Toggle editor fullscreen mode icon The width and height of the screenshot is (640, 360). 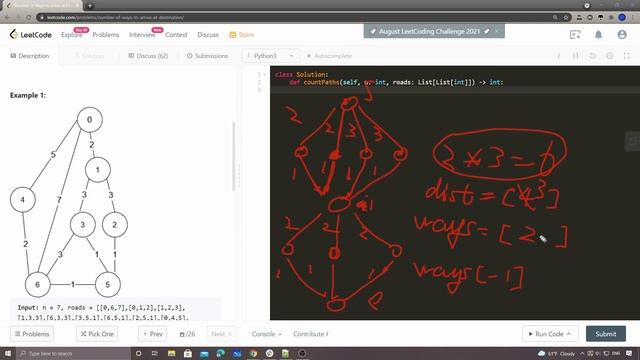(627, 56)
